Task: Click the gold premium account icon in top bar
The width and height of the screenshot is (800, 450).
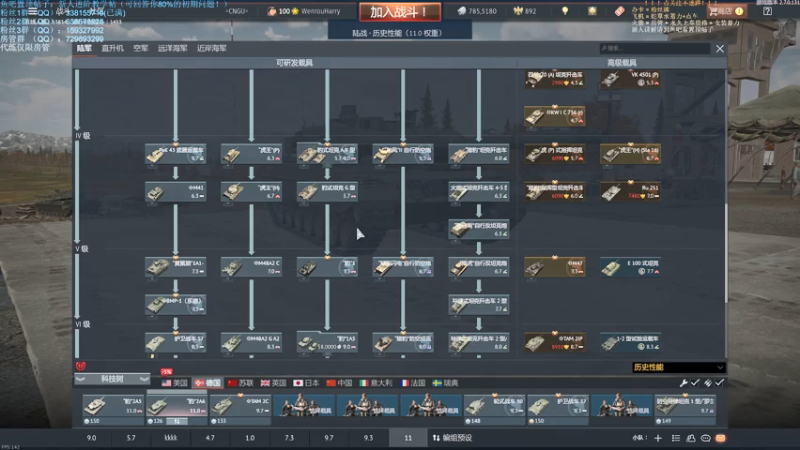Action: (592, 11)
